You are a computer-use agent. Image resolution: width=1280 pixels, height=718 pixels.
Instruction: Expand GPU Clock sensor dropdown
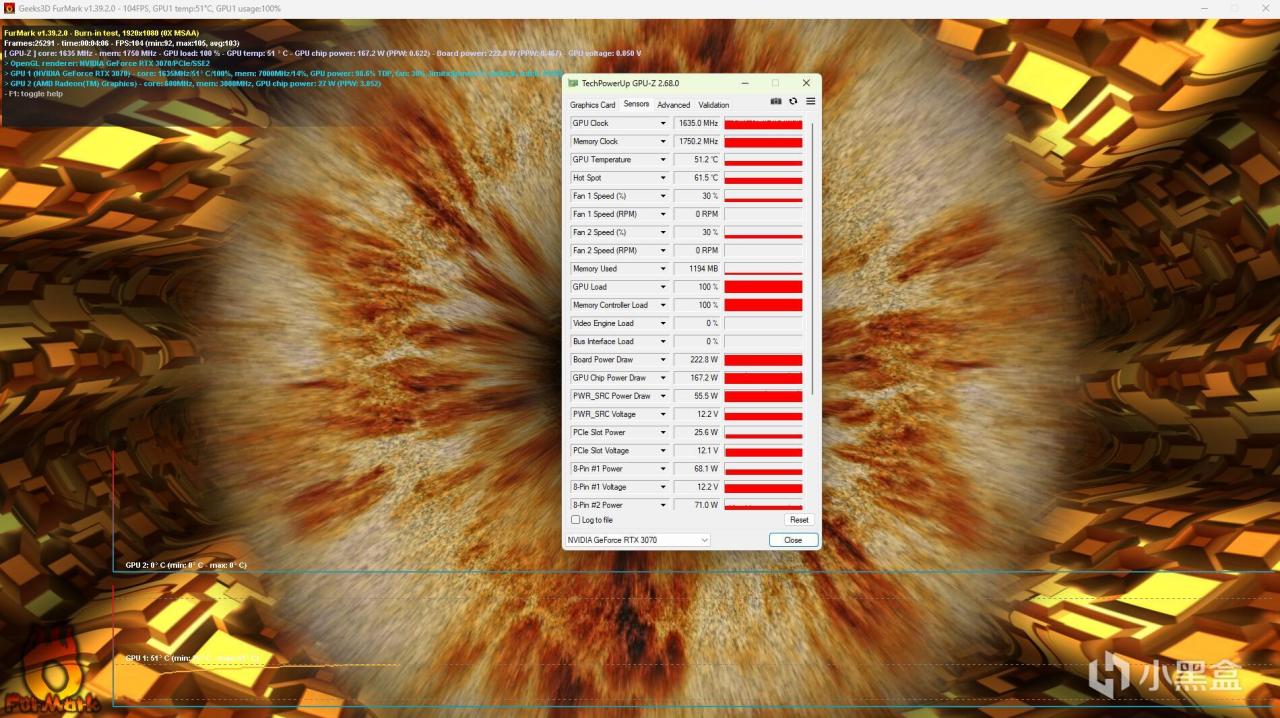click(x=662, y=124)
